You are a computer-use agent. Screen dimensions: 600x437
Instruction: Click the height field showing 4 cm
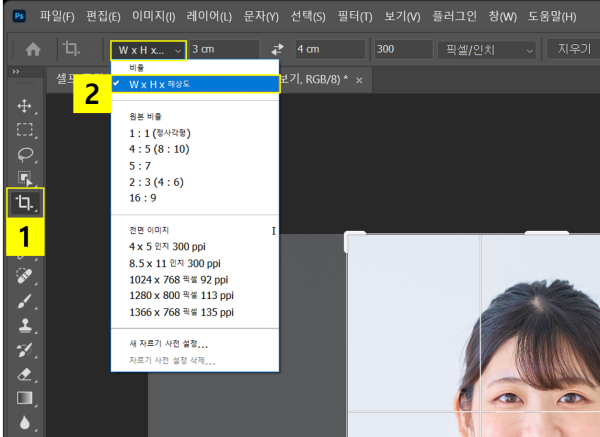[x=330, y=49]
